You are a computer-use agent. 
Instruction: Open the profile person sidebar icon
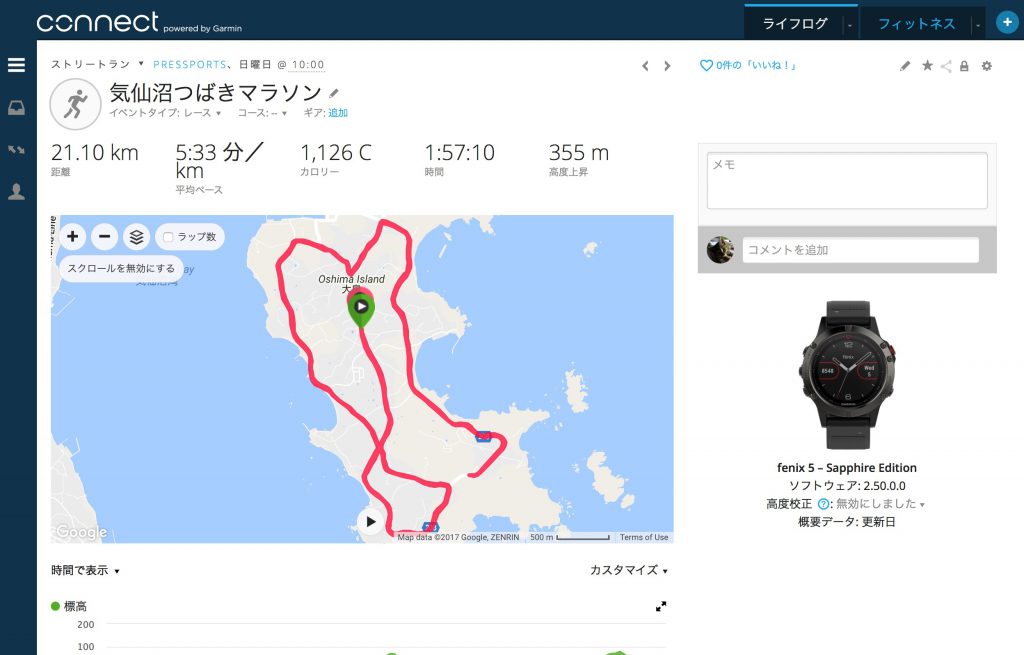pyautogui.click(x=16, y=191)
